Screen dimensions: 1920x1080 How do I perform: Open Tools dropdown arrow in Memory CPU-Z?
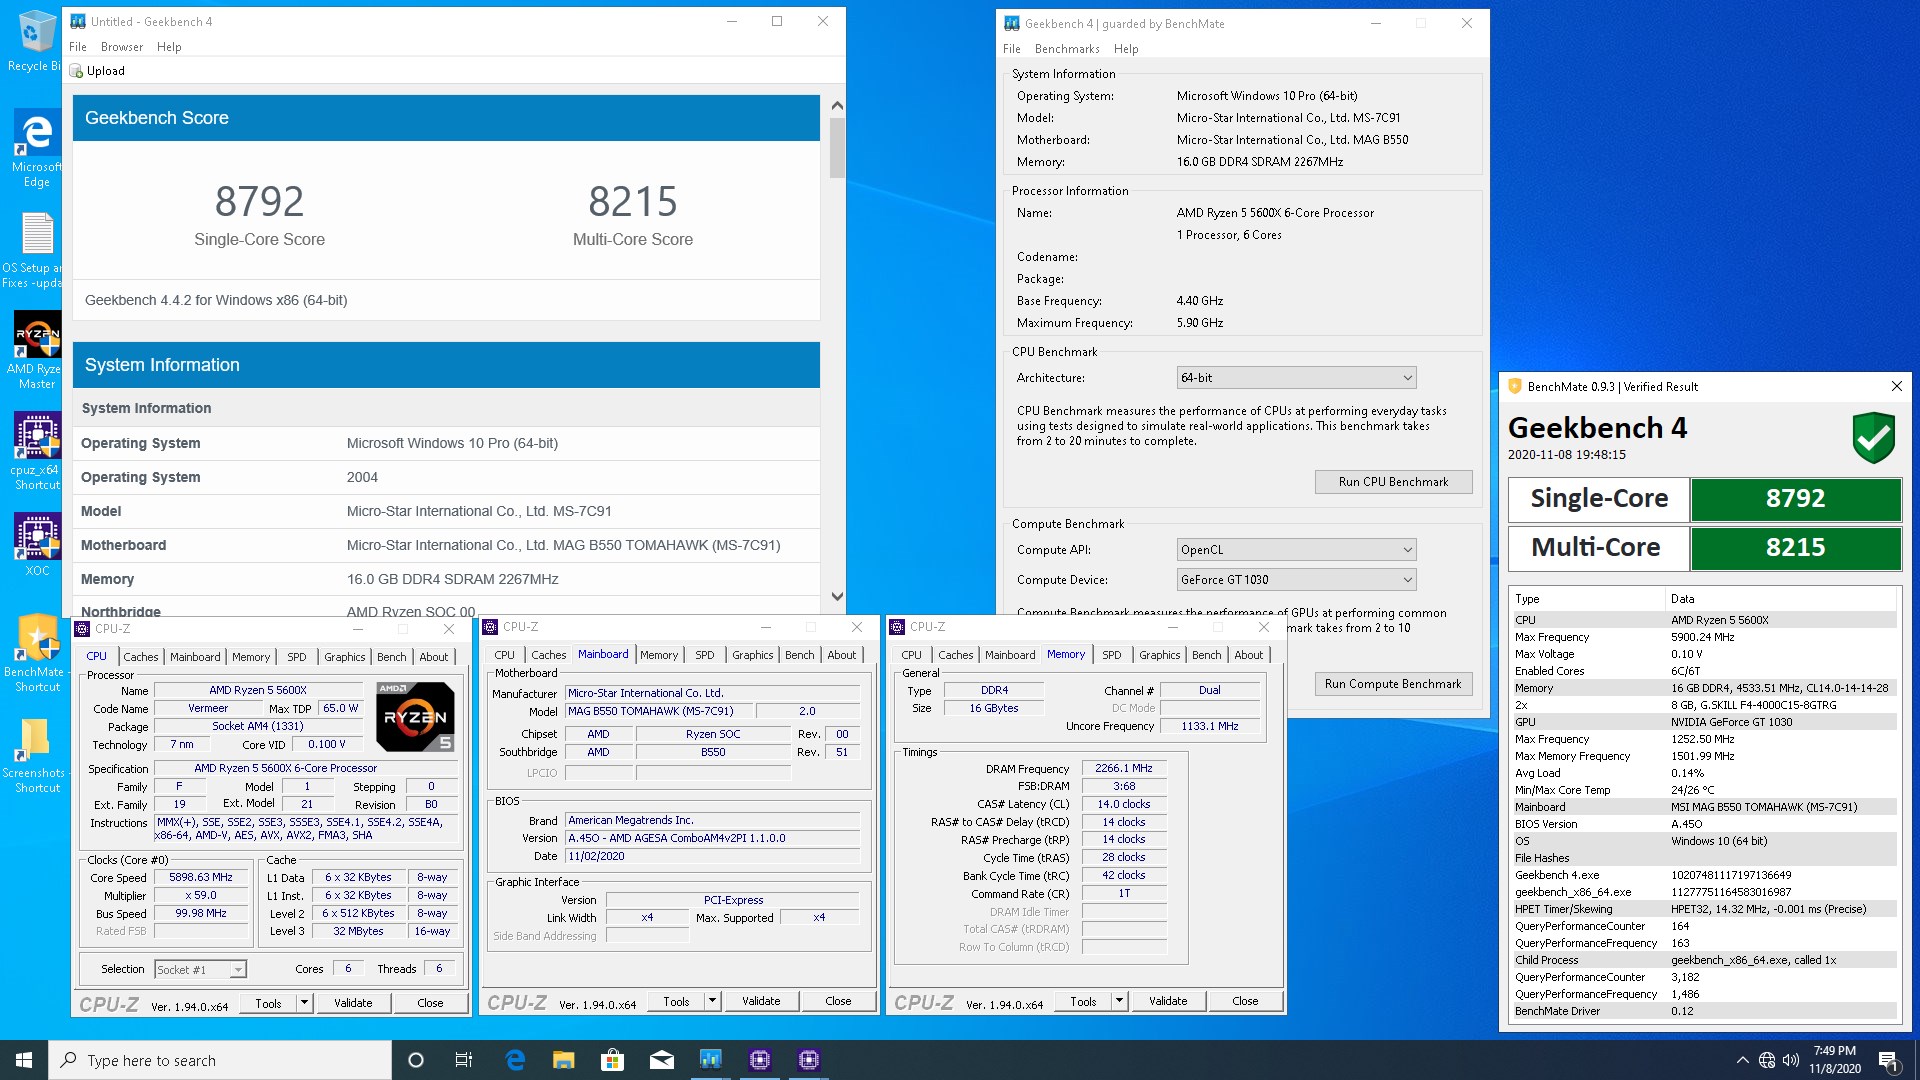(x=1119, y=1001)
